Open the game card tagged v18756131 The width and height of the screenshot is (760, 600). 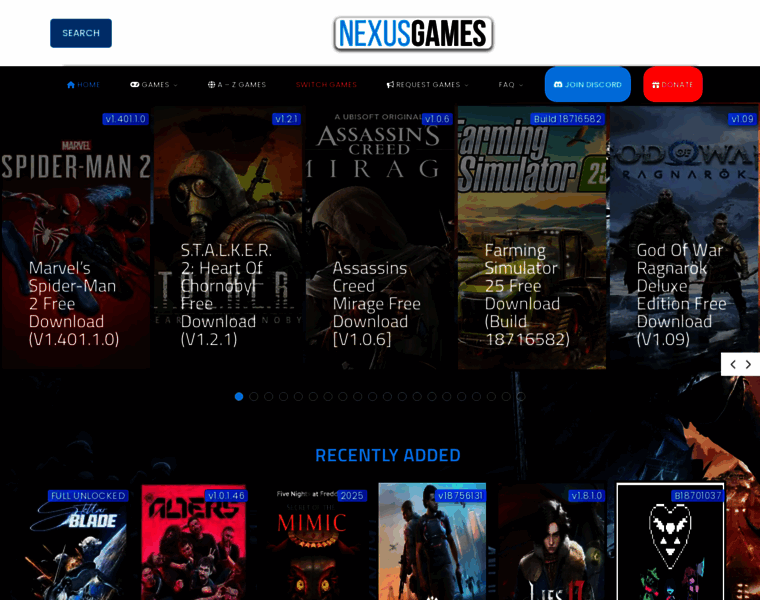click(432, 542)
